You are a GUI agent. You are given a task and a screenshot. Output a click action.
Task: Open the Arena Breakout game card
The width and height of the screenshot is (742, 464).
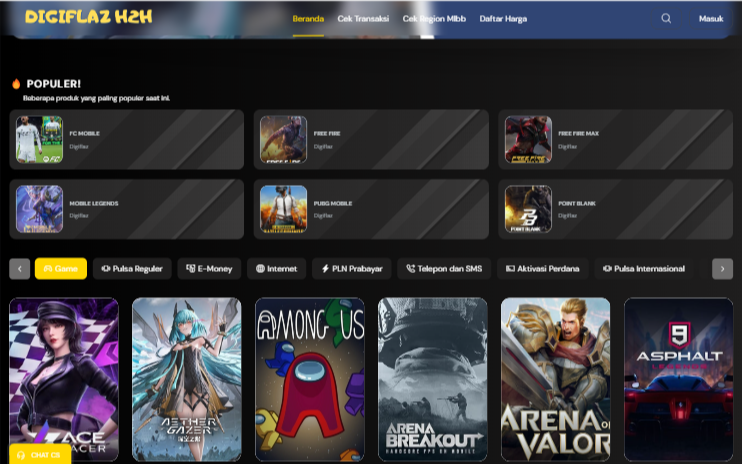point(432,380)
